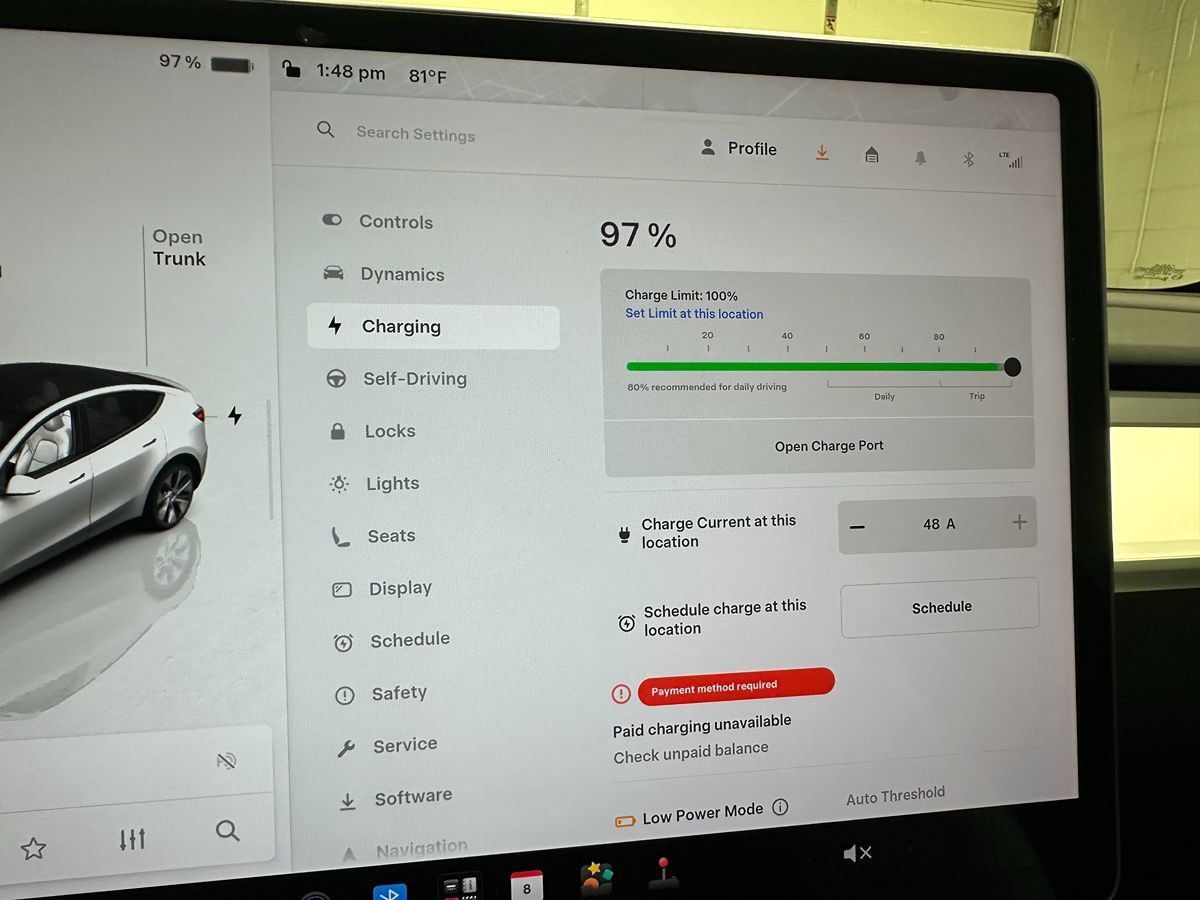Open the Locks settings

coord(373,431)
